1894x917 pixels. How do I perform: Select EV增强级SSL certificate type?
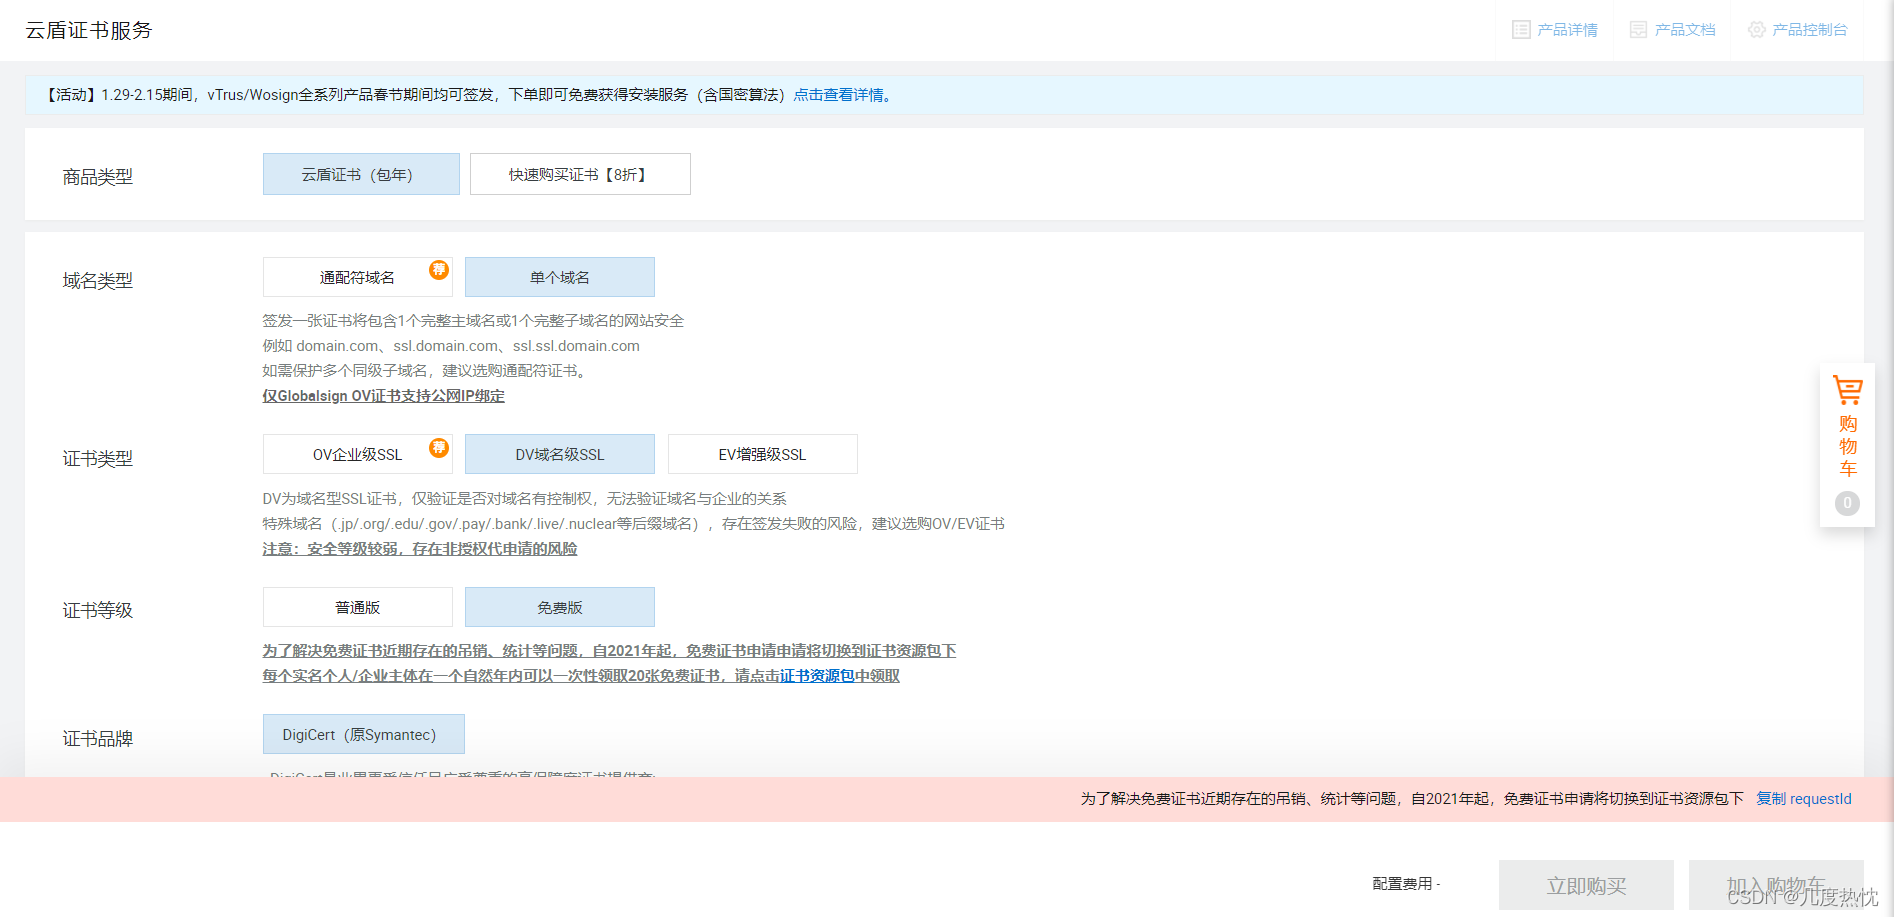[x=763, y=454]
